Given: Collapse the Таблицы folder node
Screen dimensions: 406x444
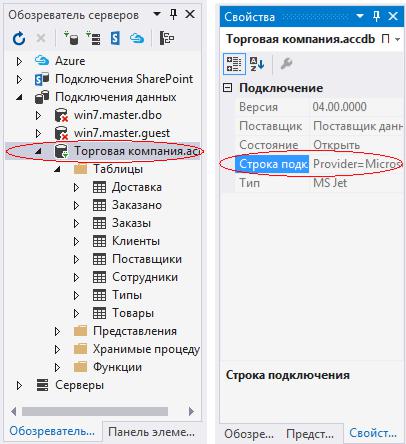Looking at the screenshot, I should pyautogui.click(x=57, y=169).
